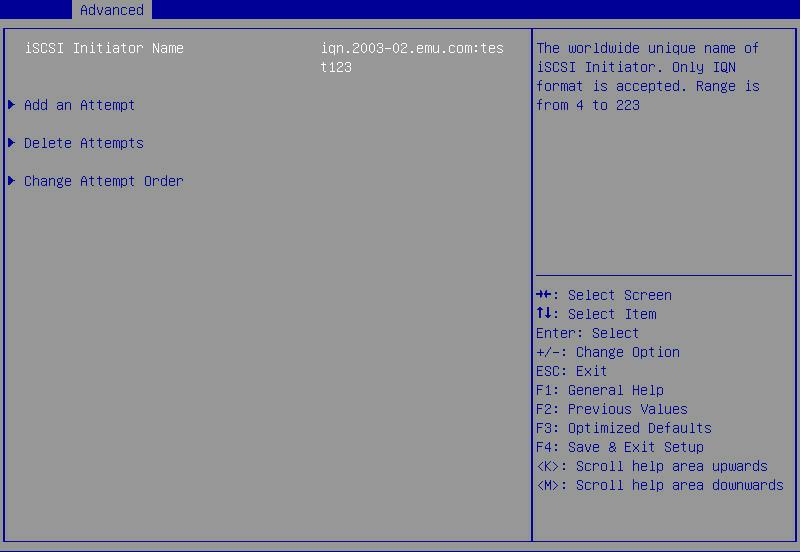Open the Change Attempt Order submenu
The width and height of the screenshot is (801, 552).
pyautogui.click(x=104, y=181)
